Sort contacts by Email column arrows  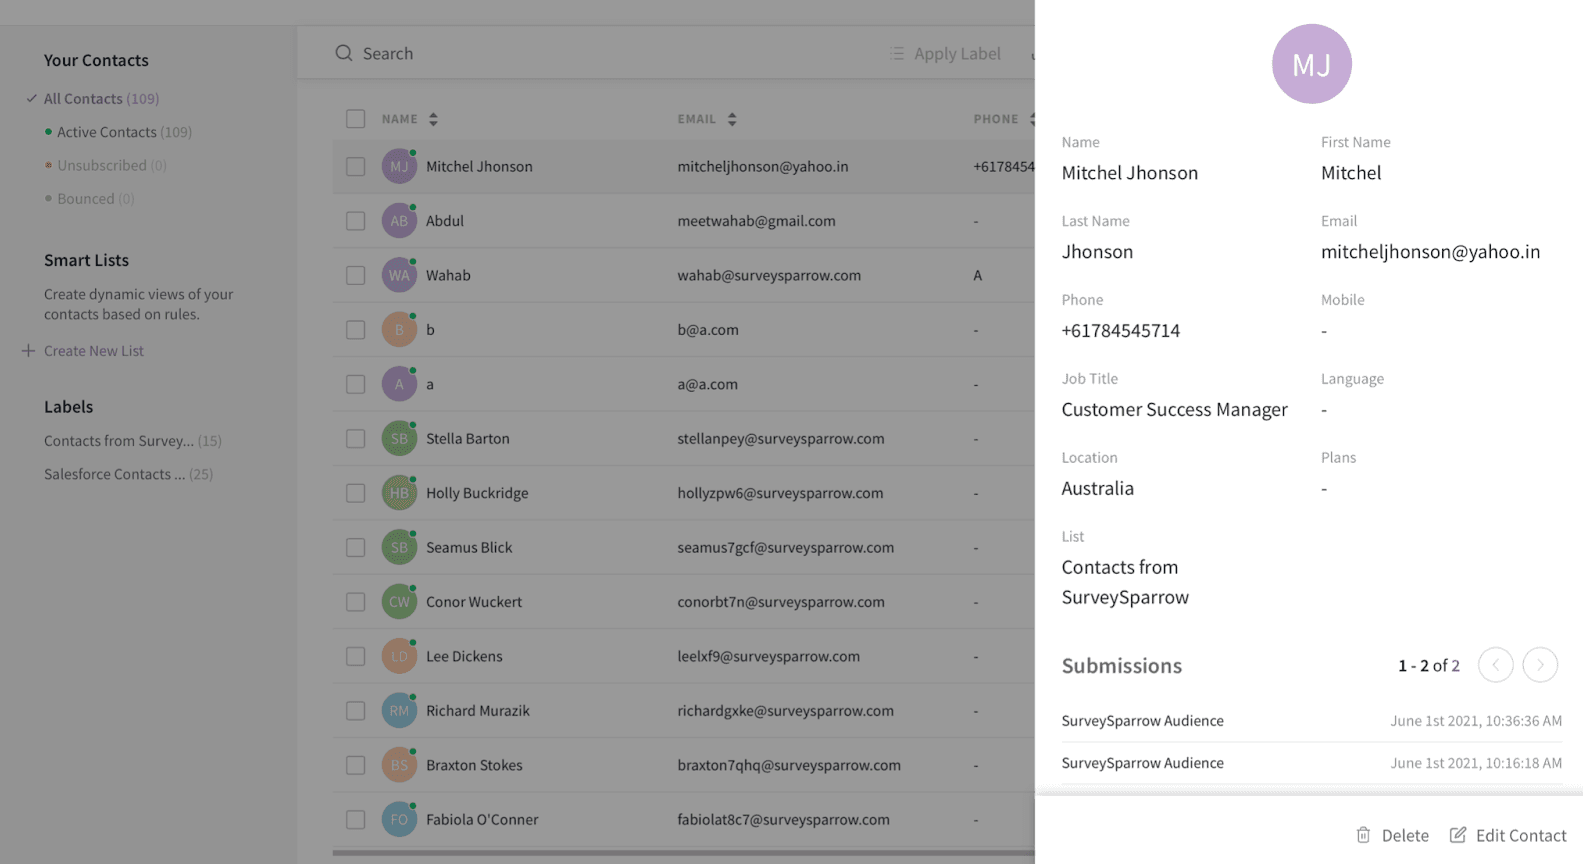732,119
